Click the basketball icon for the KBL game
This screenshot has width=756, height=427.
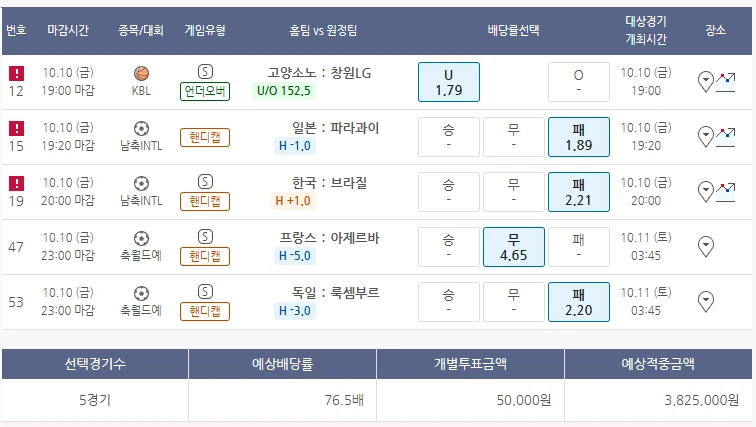(x=141, y=73)
